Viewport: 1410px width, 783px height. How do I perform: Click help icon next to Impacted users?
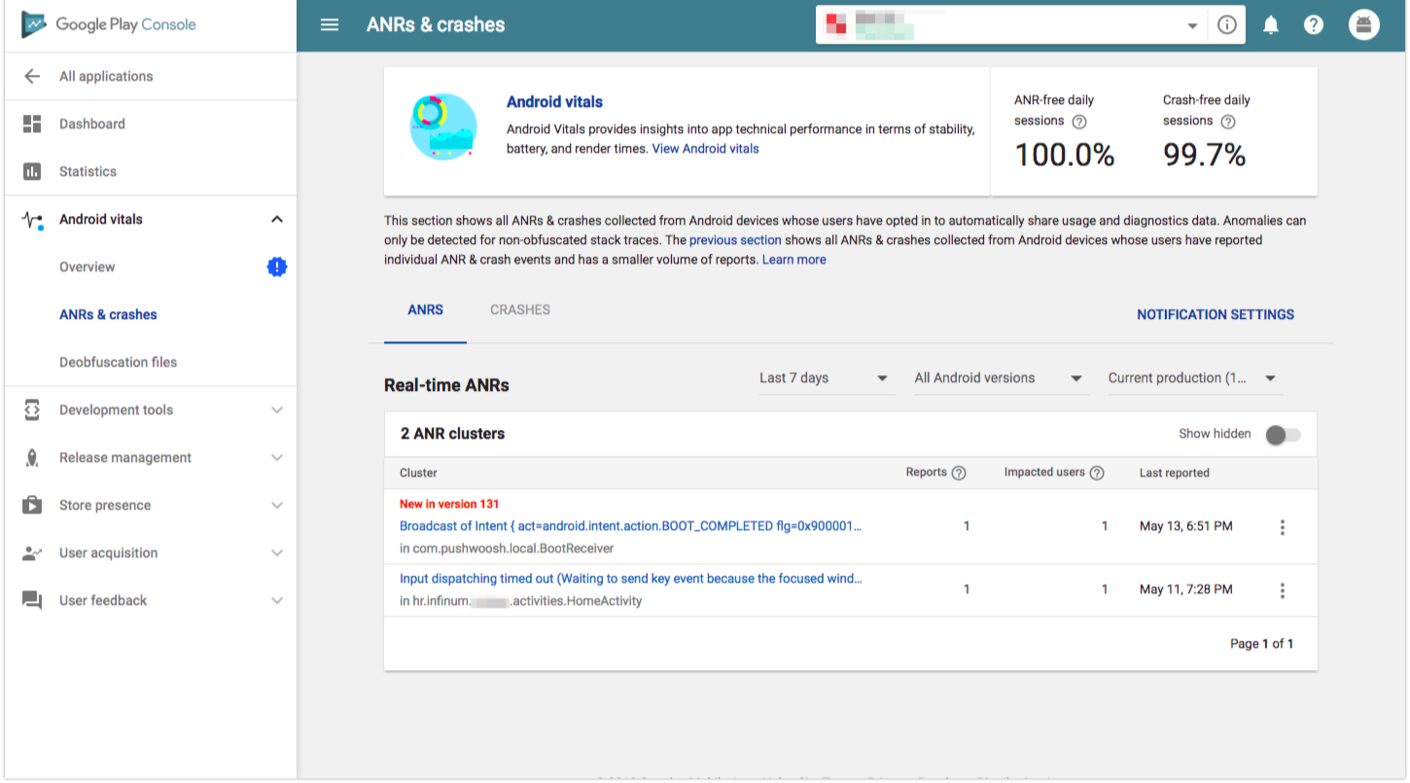click(1097, 473)
